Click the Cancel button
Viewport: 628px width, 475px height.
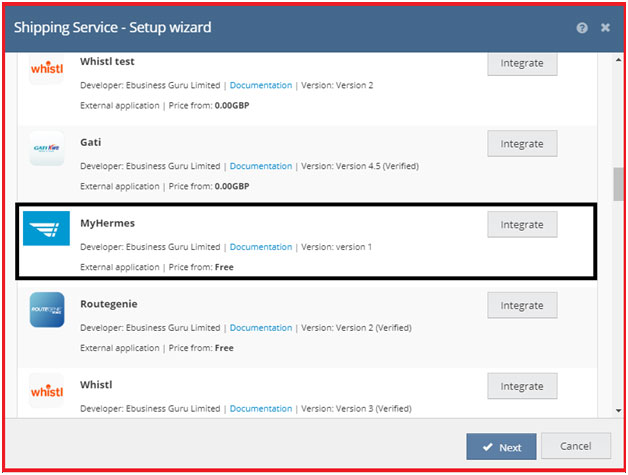[x=576, y=446]
